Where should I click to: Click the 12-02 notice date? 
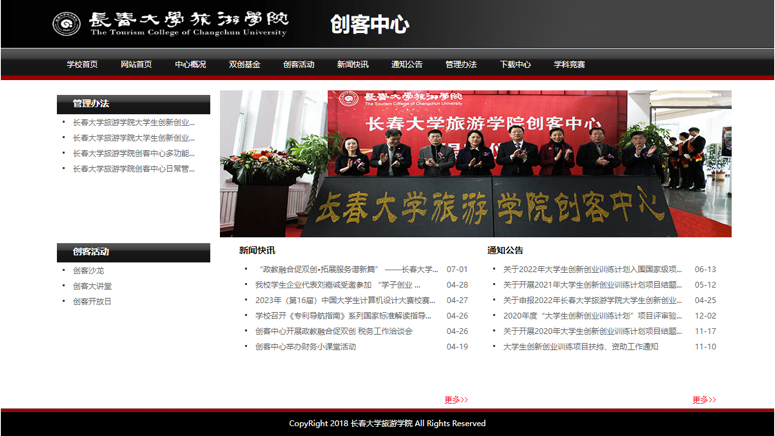[x=705, y=315]
